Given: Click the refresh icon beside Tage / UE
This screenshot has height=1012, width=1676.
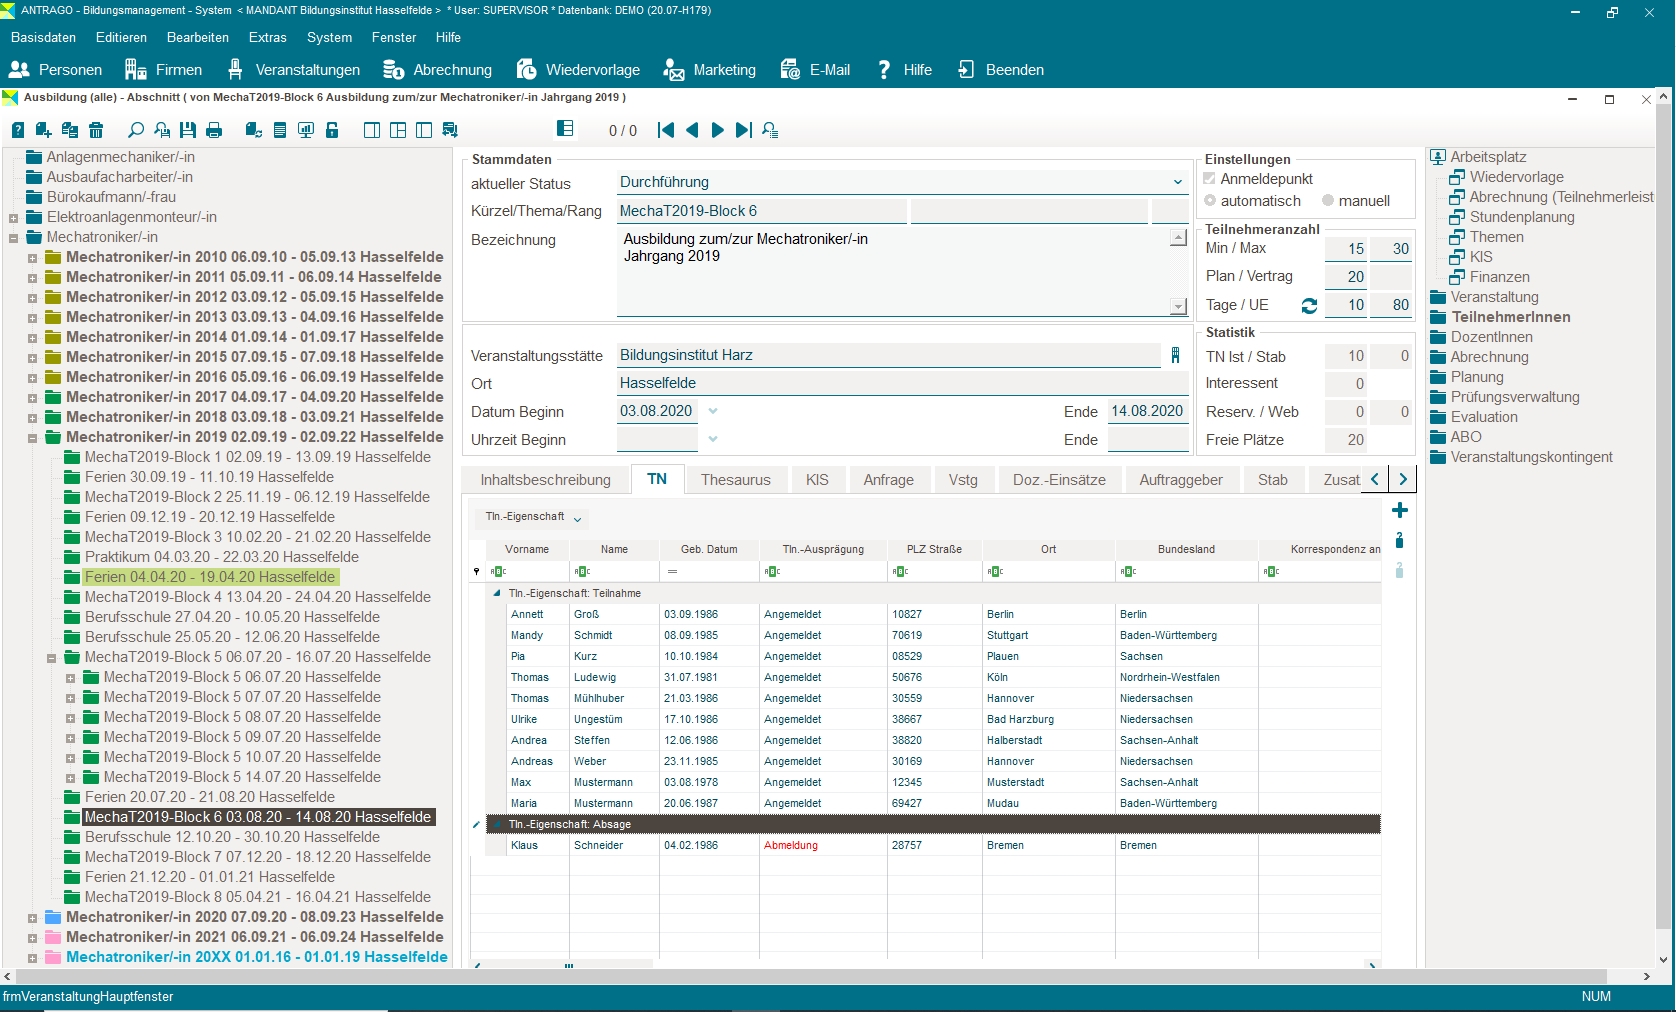Looking at the screenshot, I should [1309, 306].
